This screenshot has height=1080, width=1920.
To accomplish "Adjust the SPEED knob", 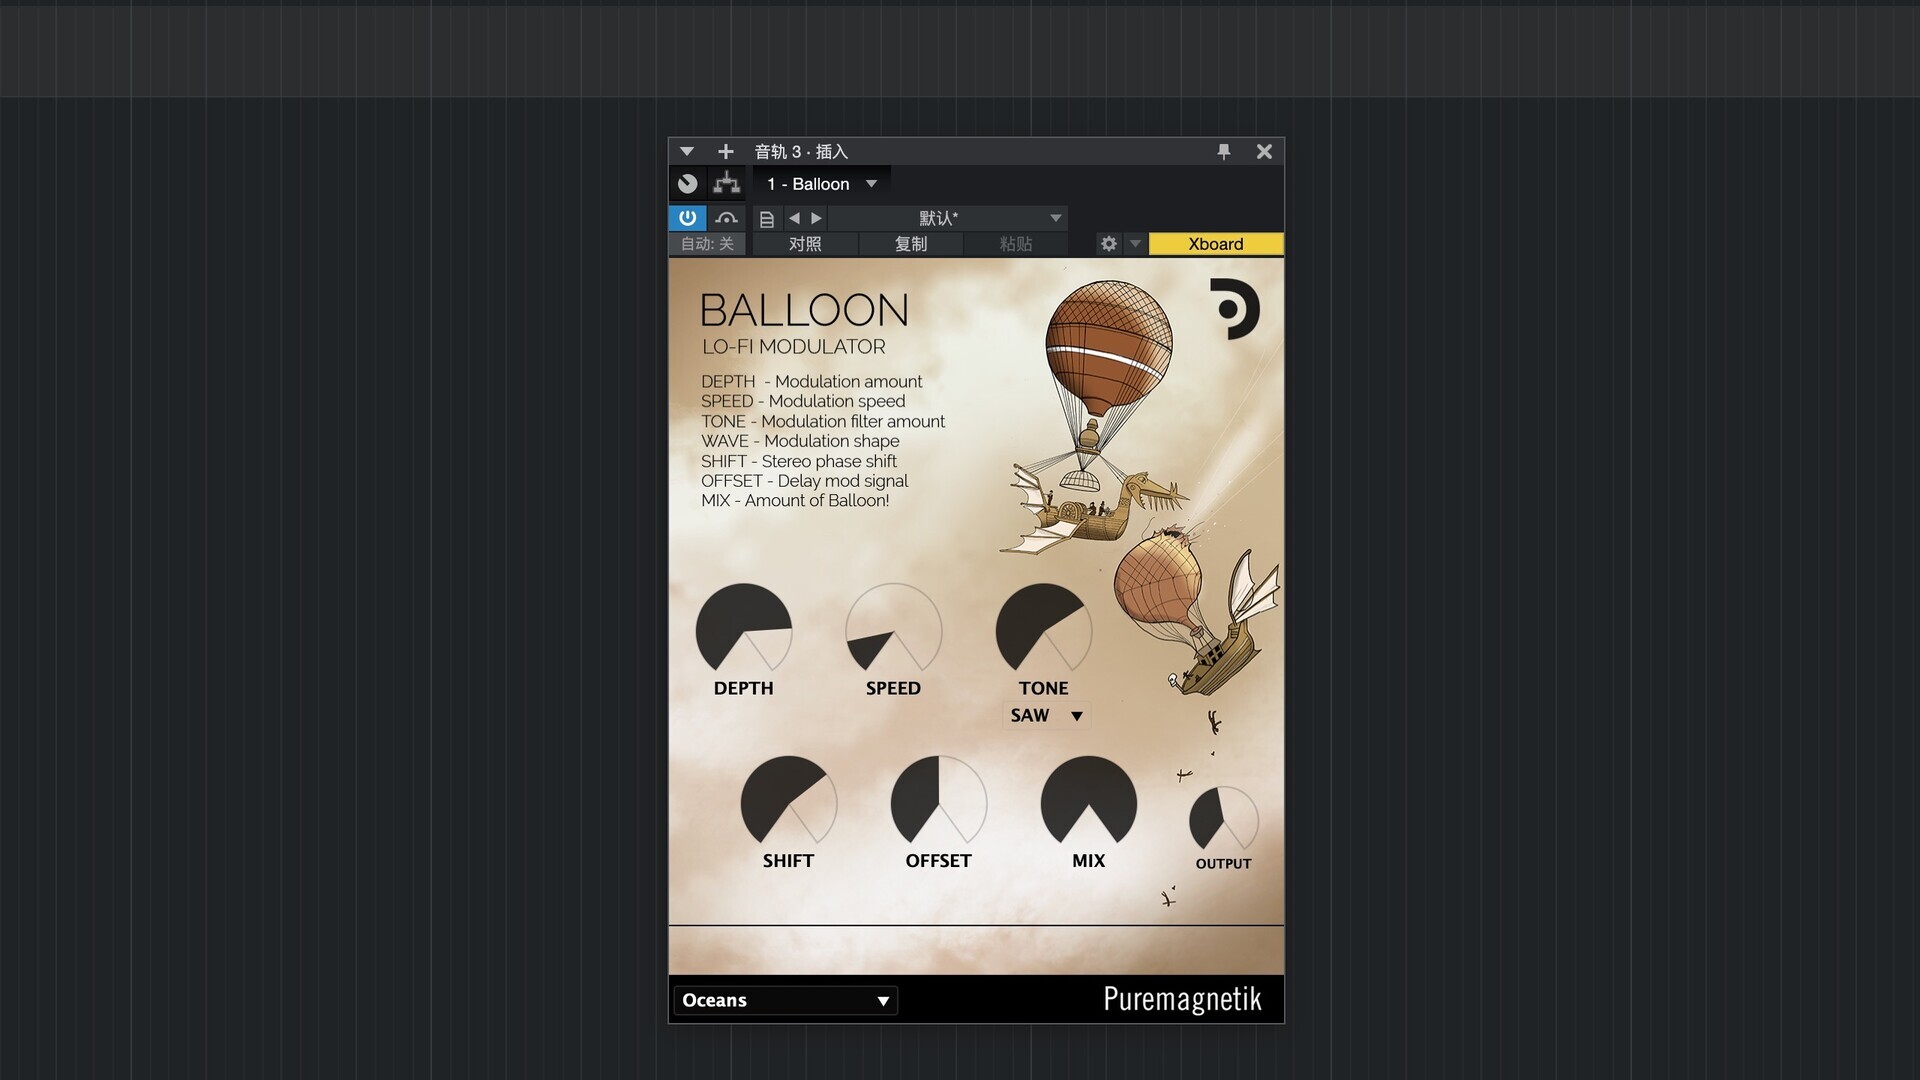I will (x=894, y=630).
